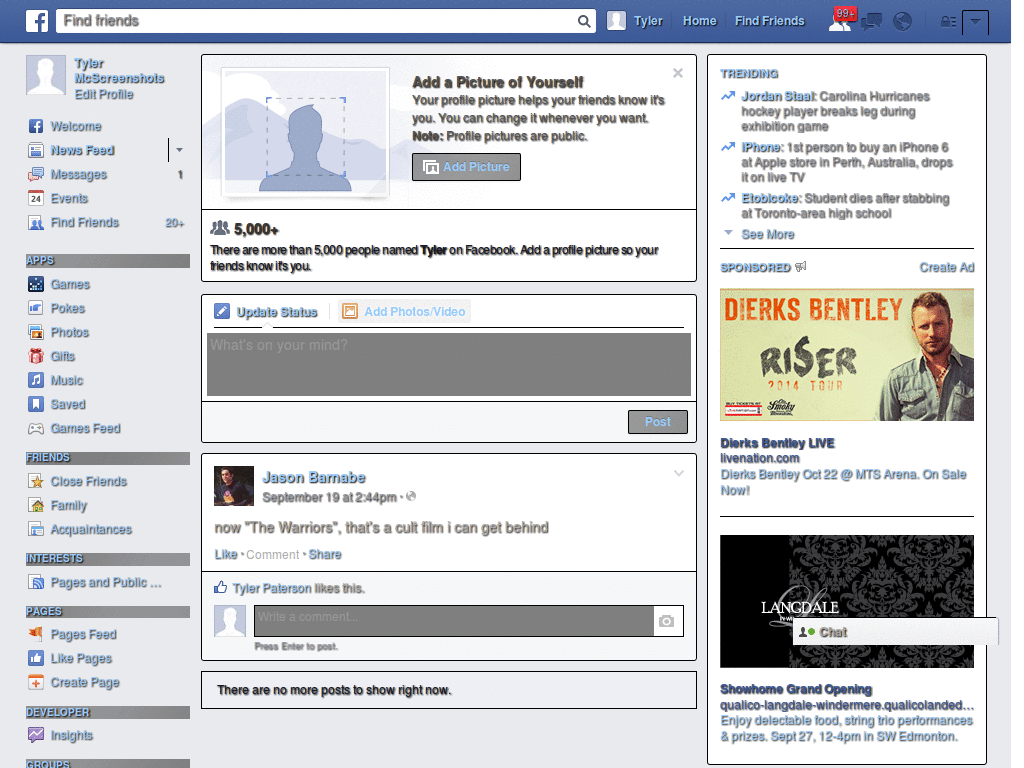
Task: Click Edit Profile link
Action: point(104,94)
